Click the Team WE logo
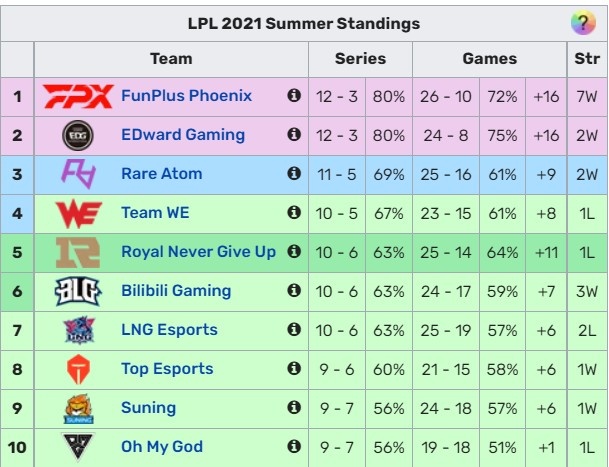 pos(78,213)
